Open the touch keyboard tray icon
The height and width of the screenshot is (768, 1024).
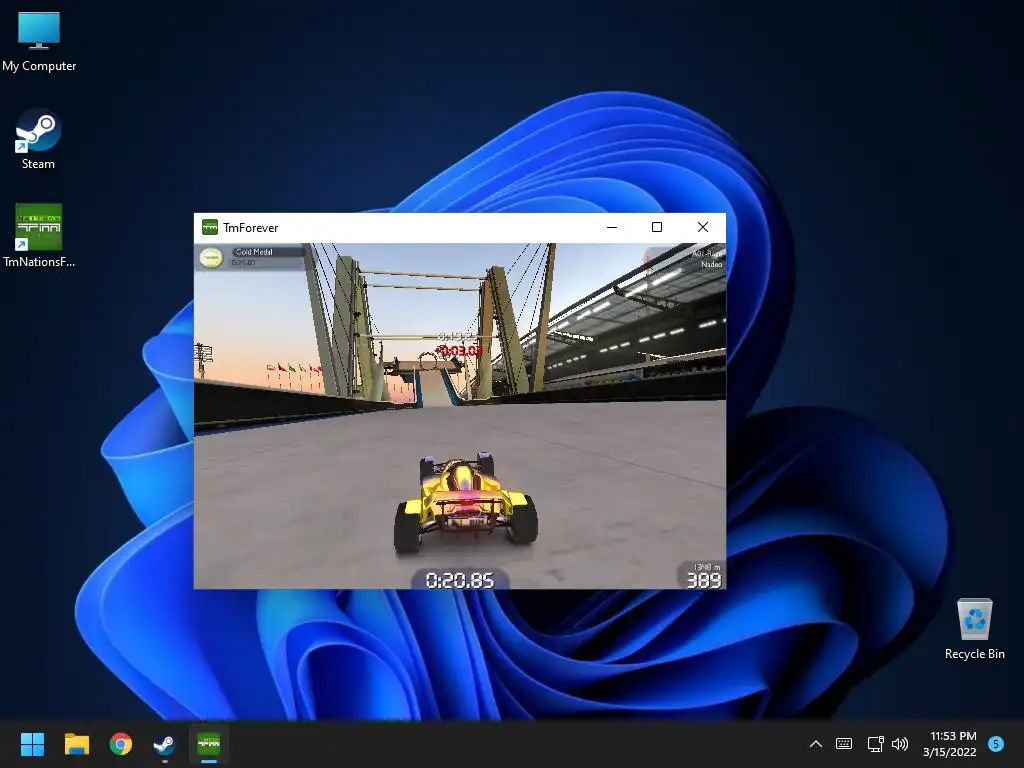click(844, 744)
